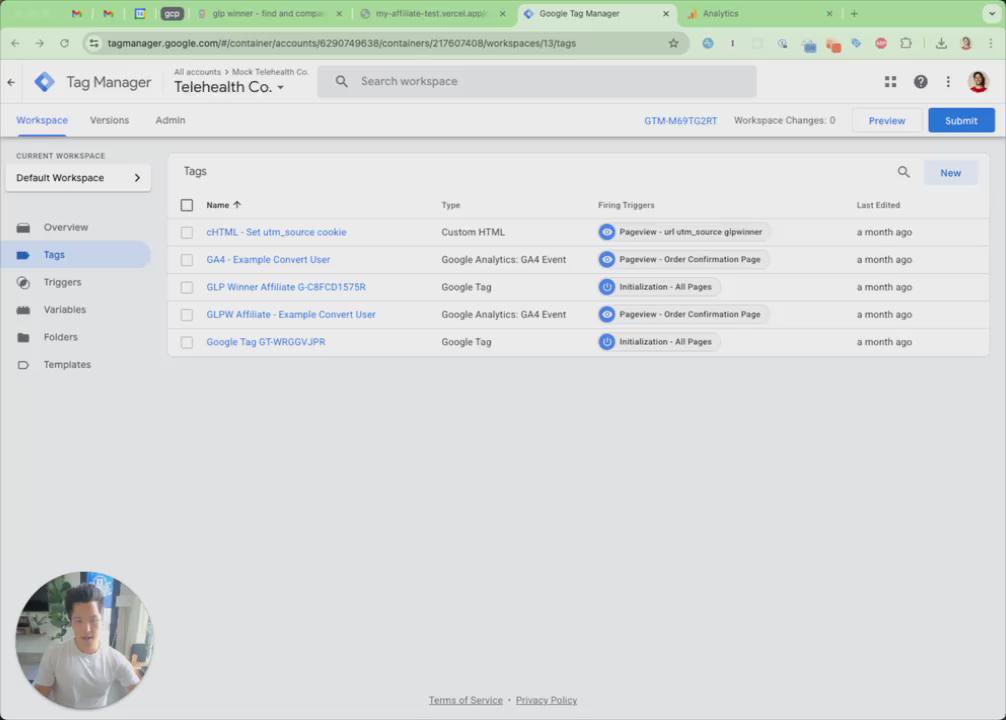Check the GA4 Example Convert User row

click(x=187, y=260)
